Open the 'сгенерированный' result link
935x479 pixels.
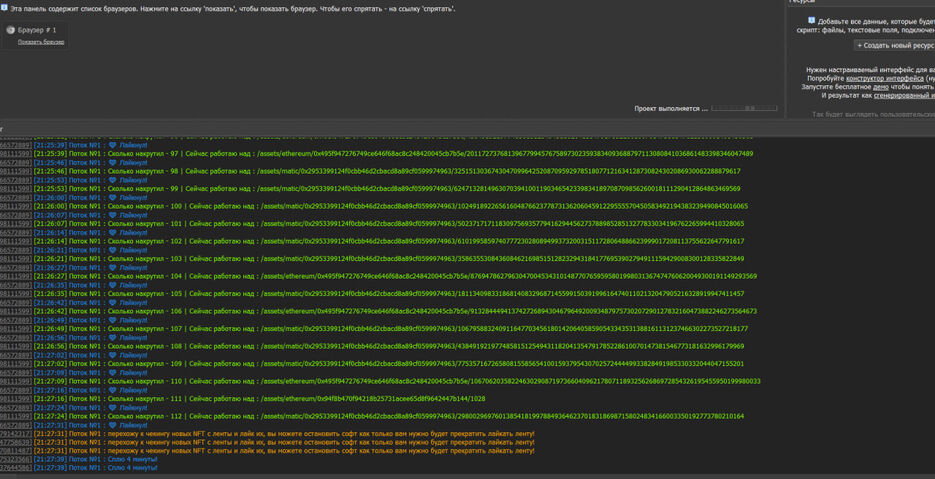(x=904, y=95)
